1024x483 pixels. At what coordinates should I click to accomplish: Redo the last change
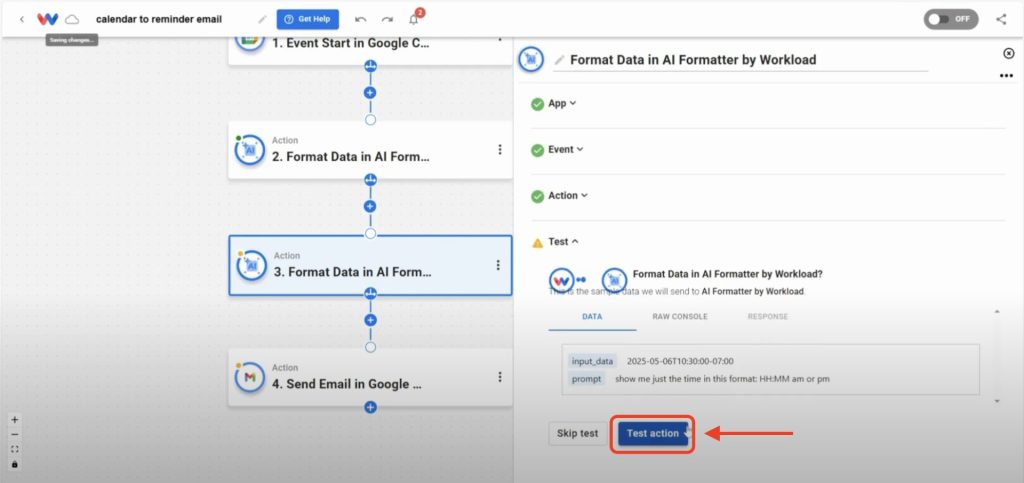[x=387, y=20]
